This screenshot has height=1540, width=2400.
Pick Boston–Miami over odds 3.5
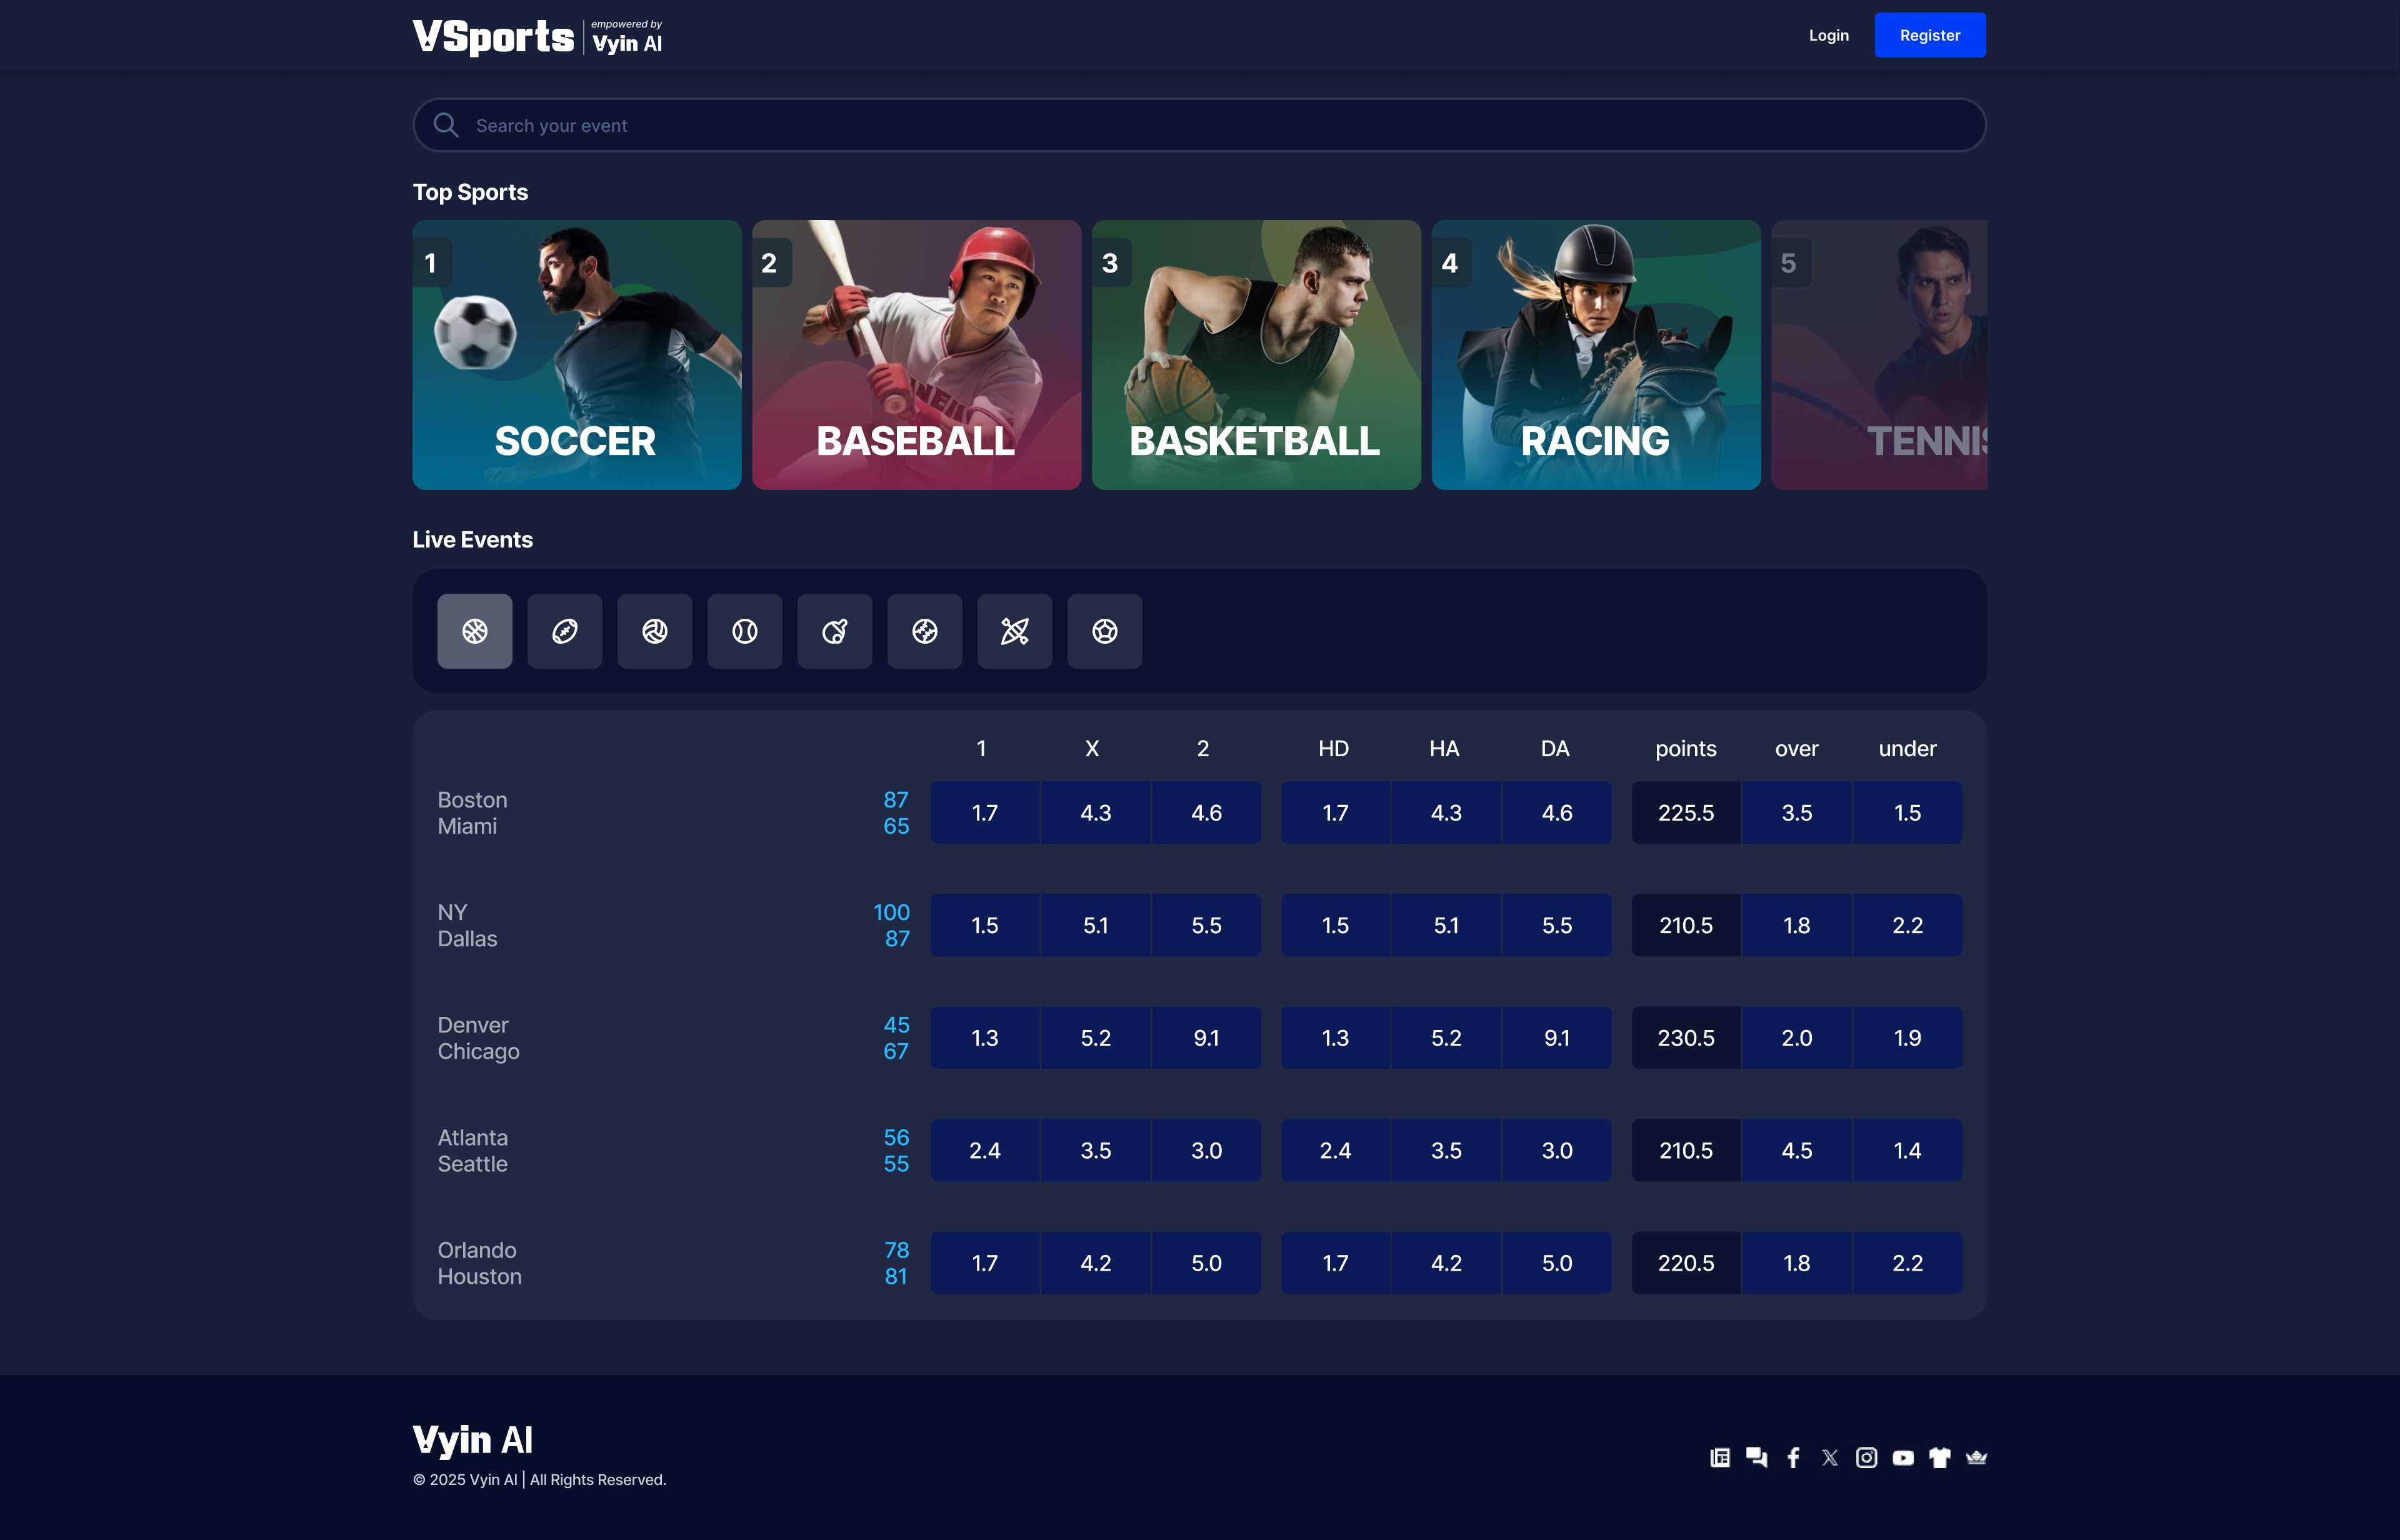(1797, 813)
